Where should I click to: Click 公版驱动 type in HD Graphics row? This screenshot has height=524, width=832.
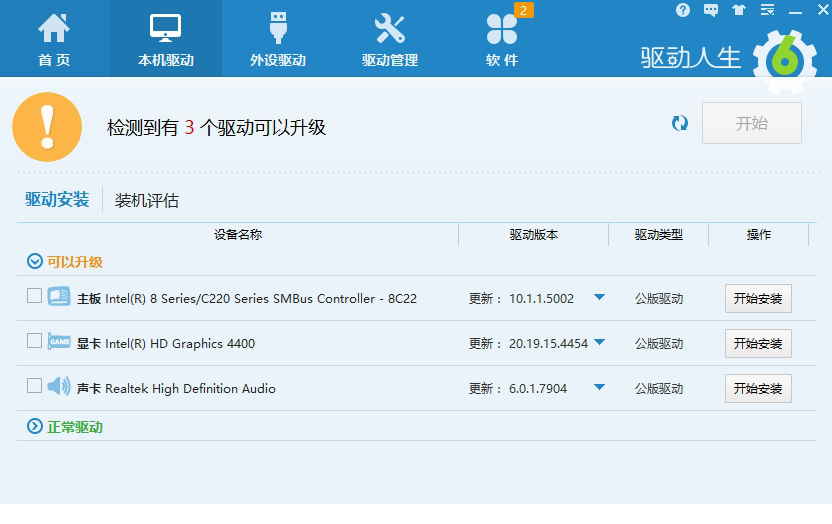[x=659, y=344]
